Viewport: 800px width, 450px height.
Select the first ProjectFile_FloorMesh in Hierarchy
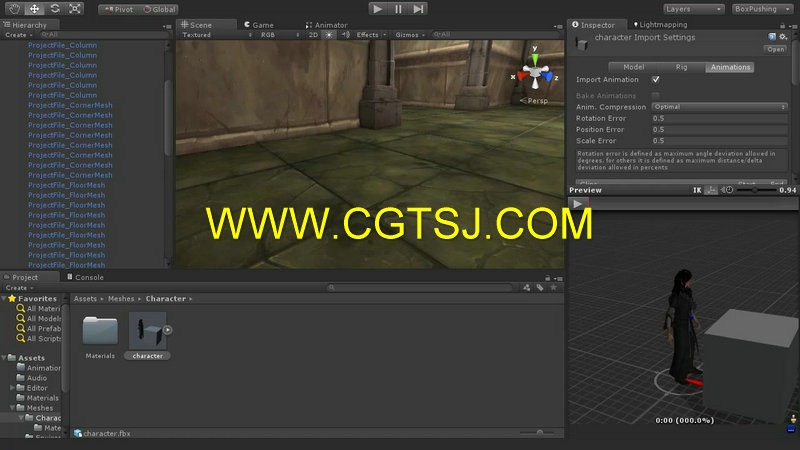pyautogui.click(x=66, y=185)
